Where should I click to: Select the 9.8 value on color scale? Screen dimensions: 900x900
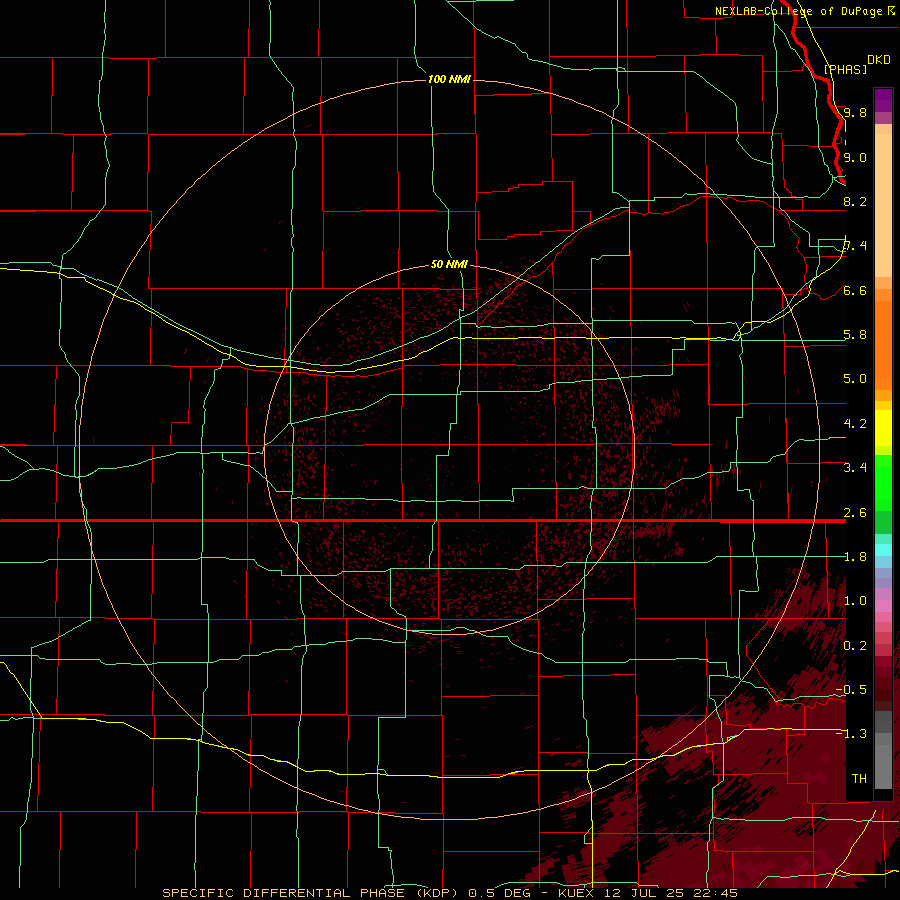click(x=855, y=112)
